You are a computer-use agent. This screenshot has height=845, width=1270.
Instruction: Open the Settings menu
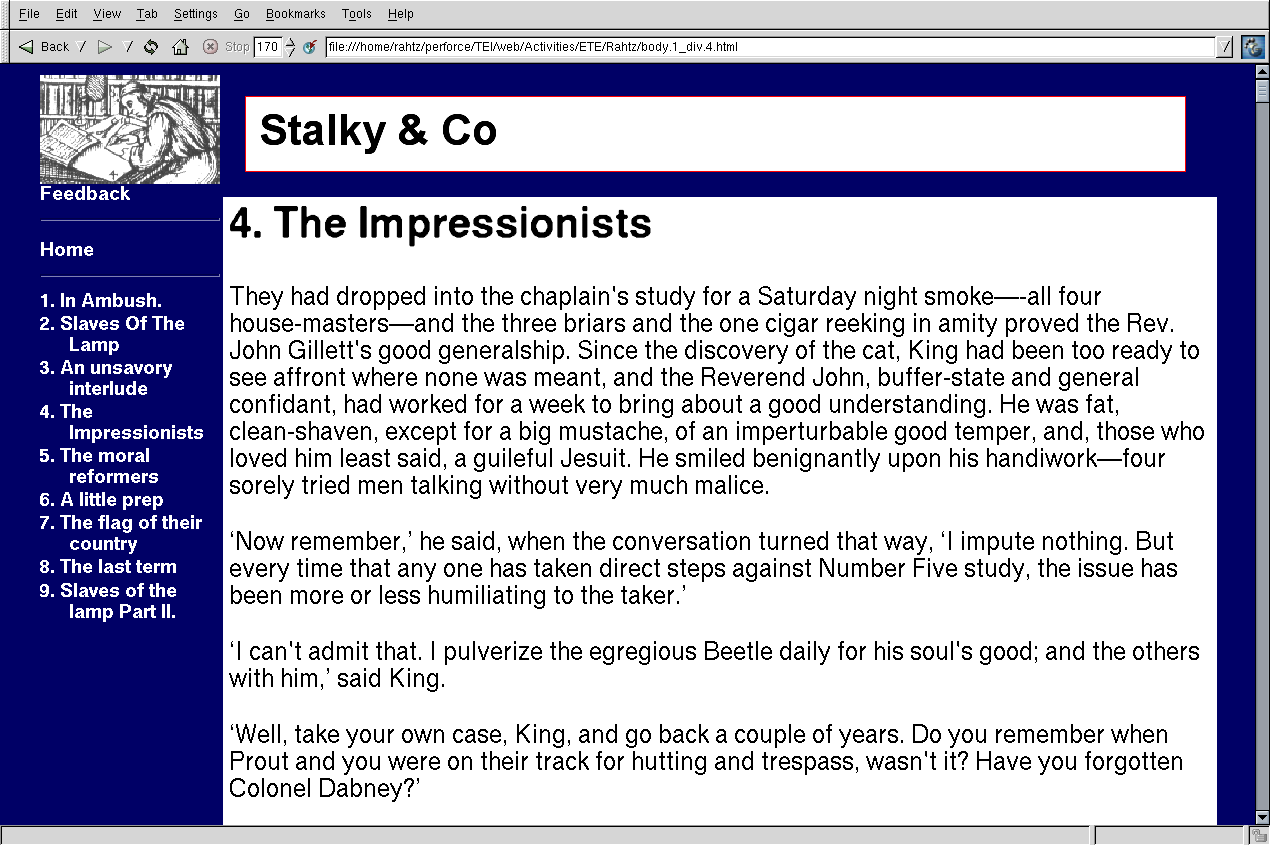click(x=195, y=14)
